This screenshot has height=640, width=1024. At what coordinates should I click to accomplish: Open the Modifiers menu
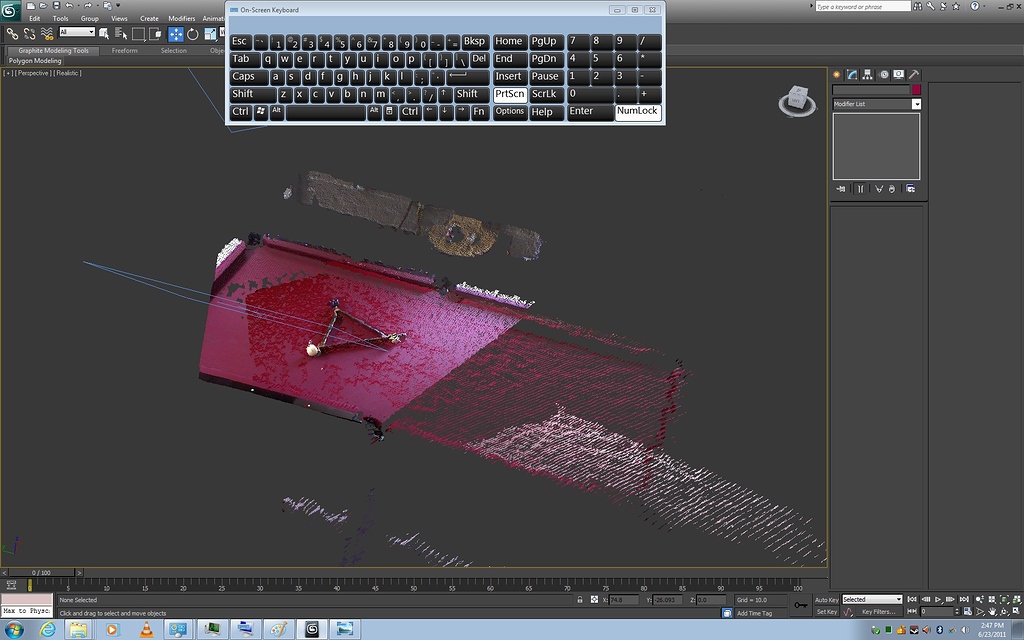tap(182, 18)
